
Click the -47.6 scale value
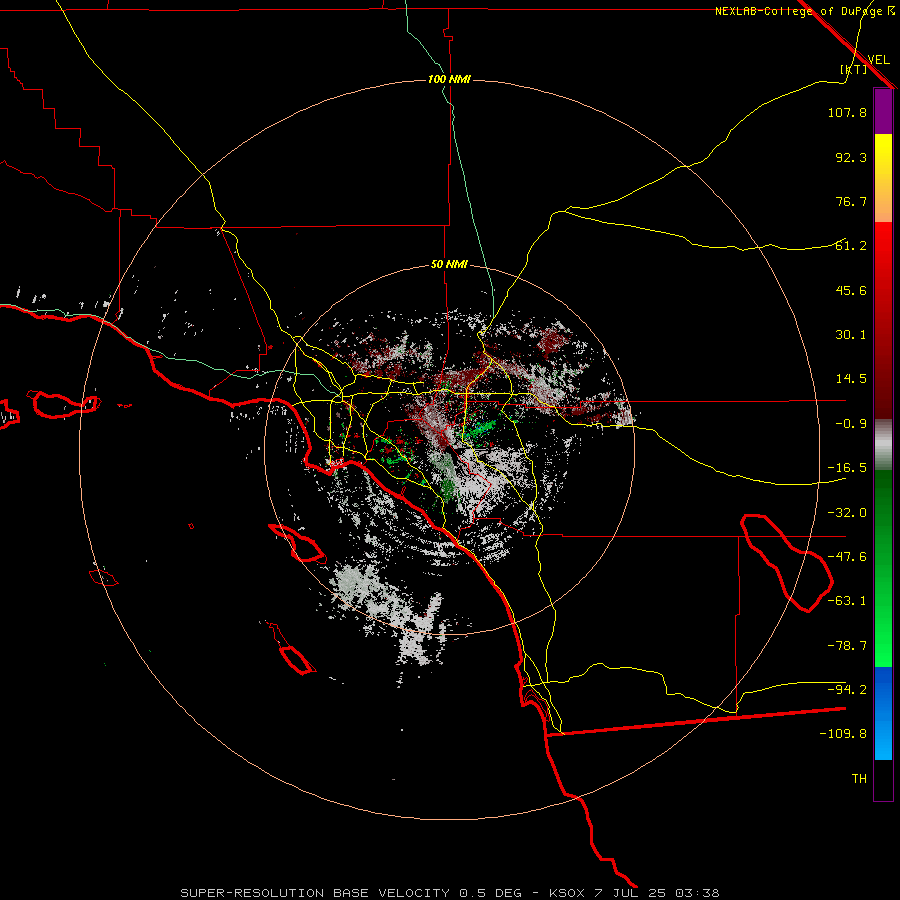[x=847, y=557]
